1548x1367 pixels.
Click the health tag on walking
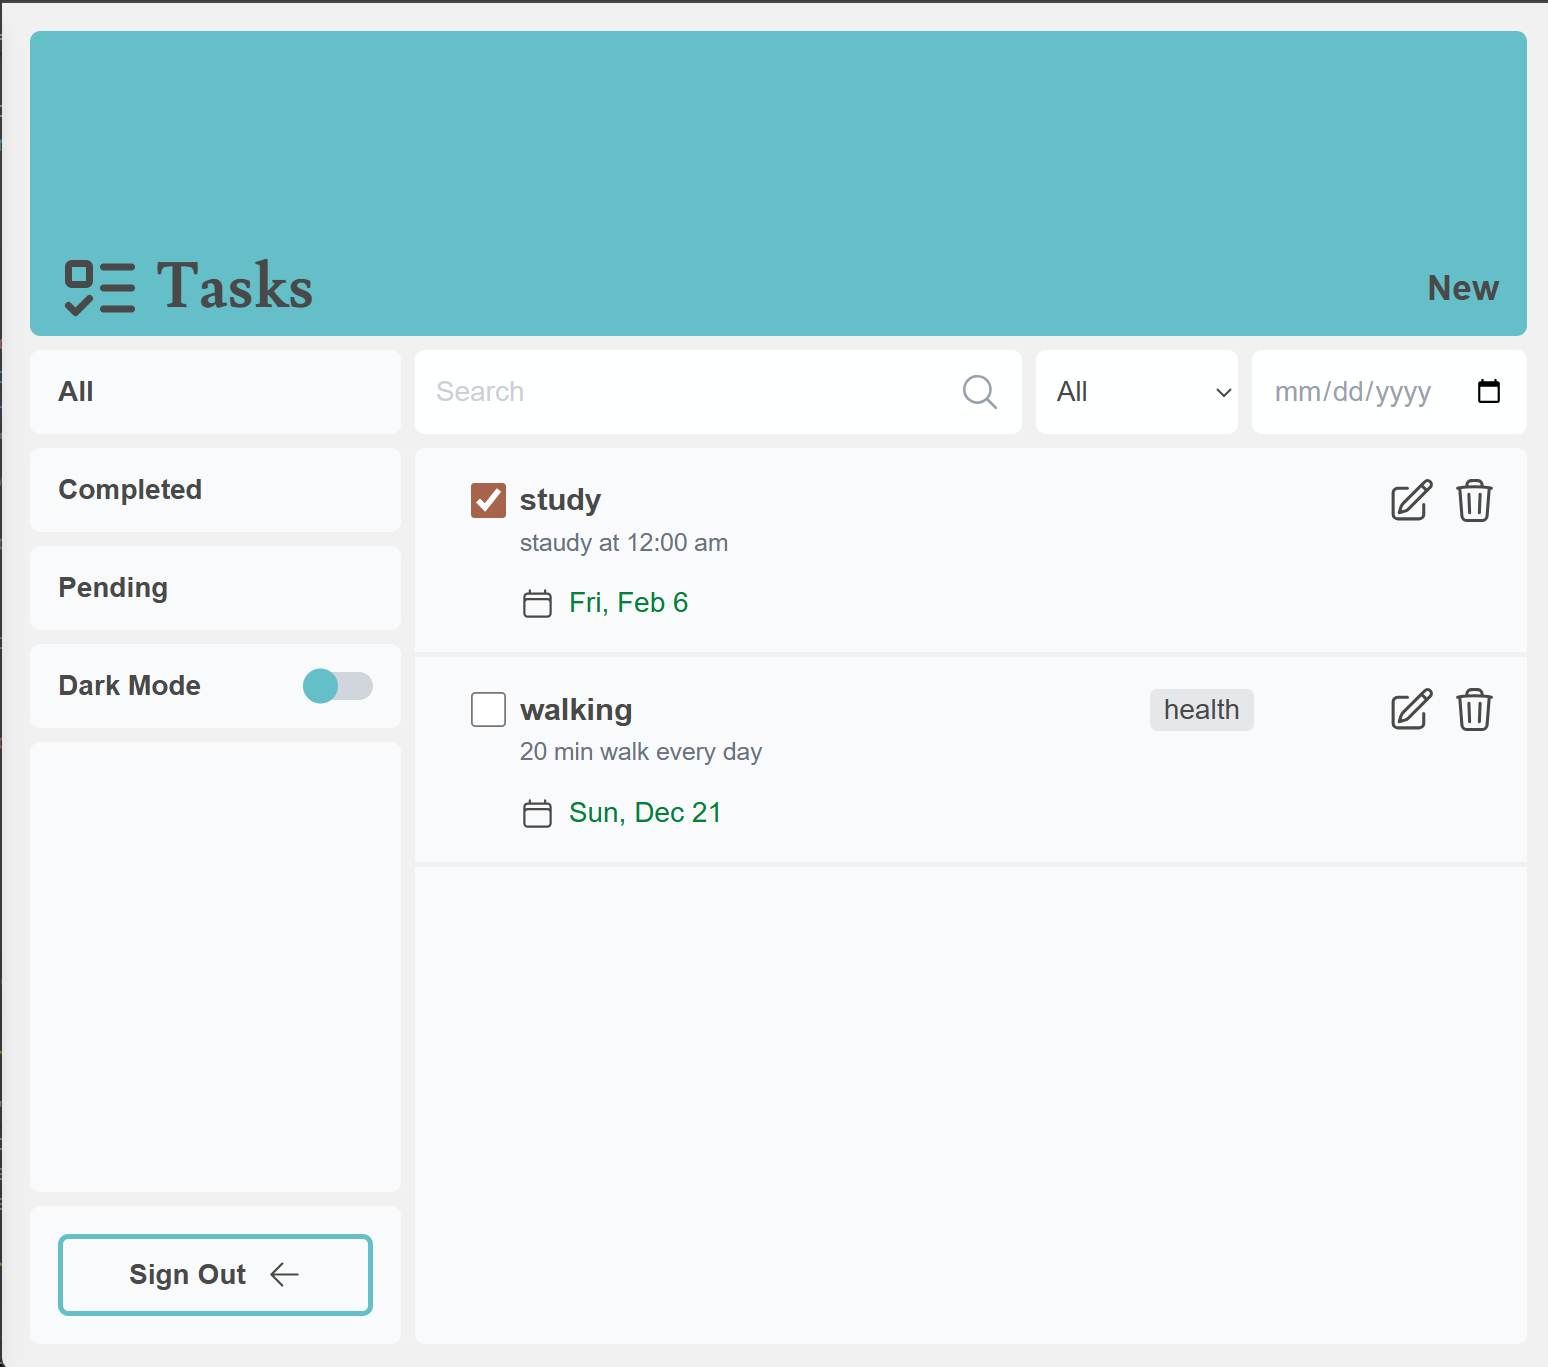click(x=1201, y=710)
